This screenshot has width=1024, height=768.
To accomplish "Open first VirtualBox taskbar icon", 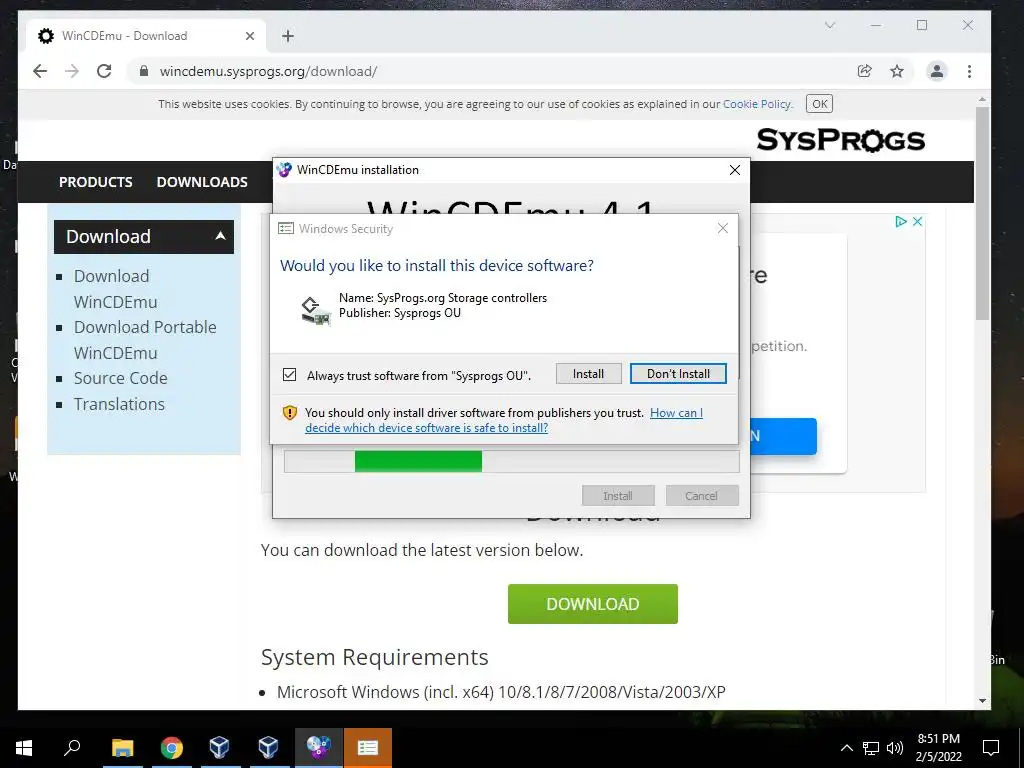I will click(x=219, y=748).
